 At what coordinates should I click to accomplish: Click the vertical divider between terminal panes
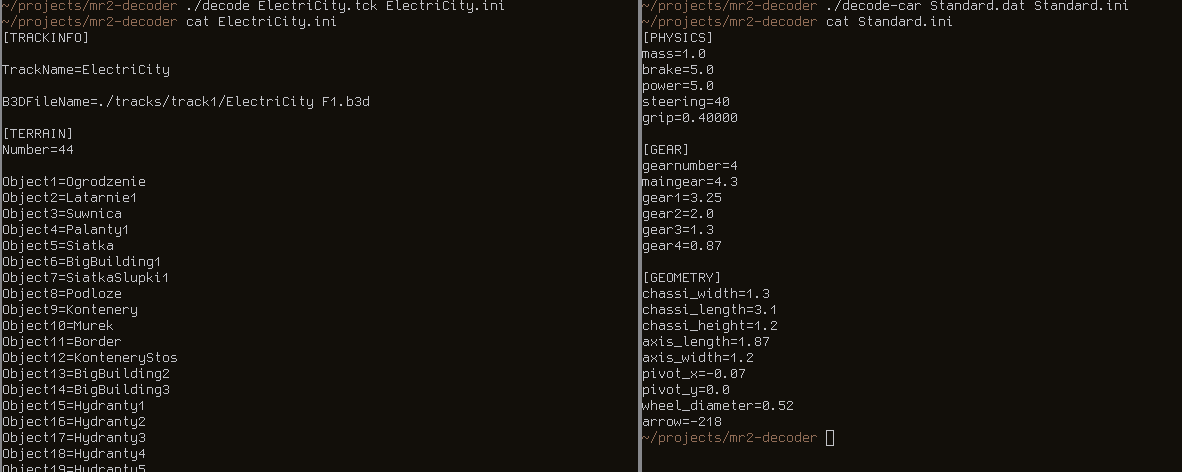coord(639,236)
